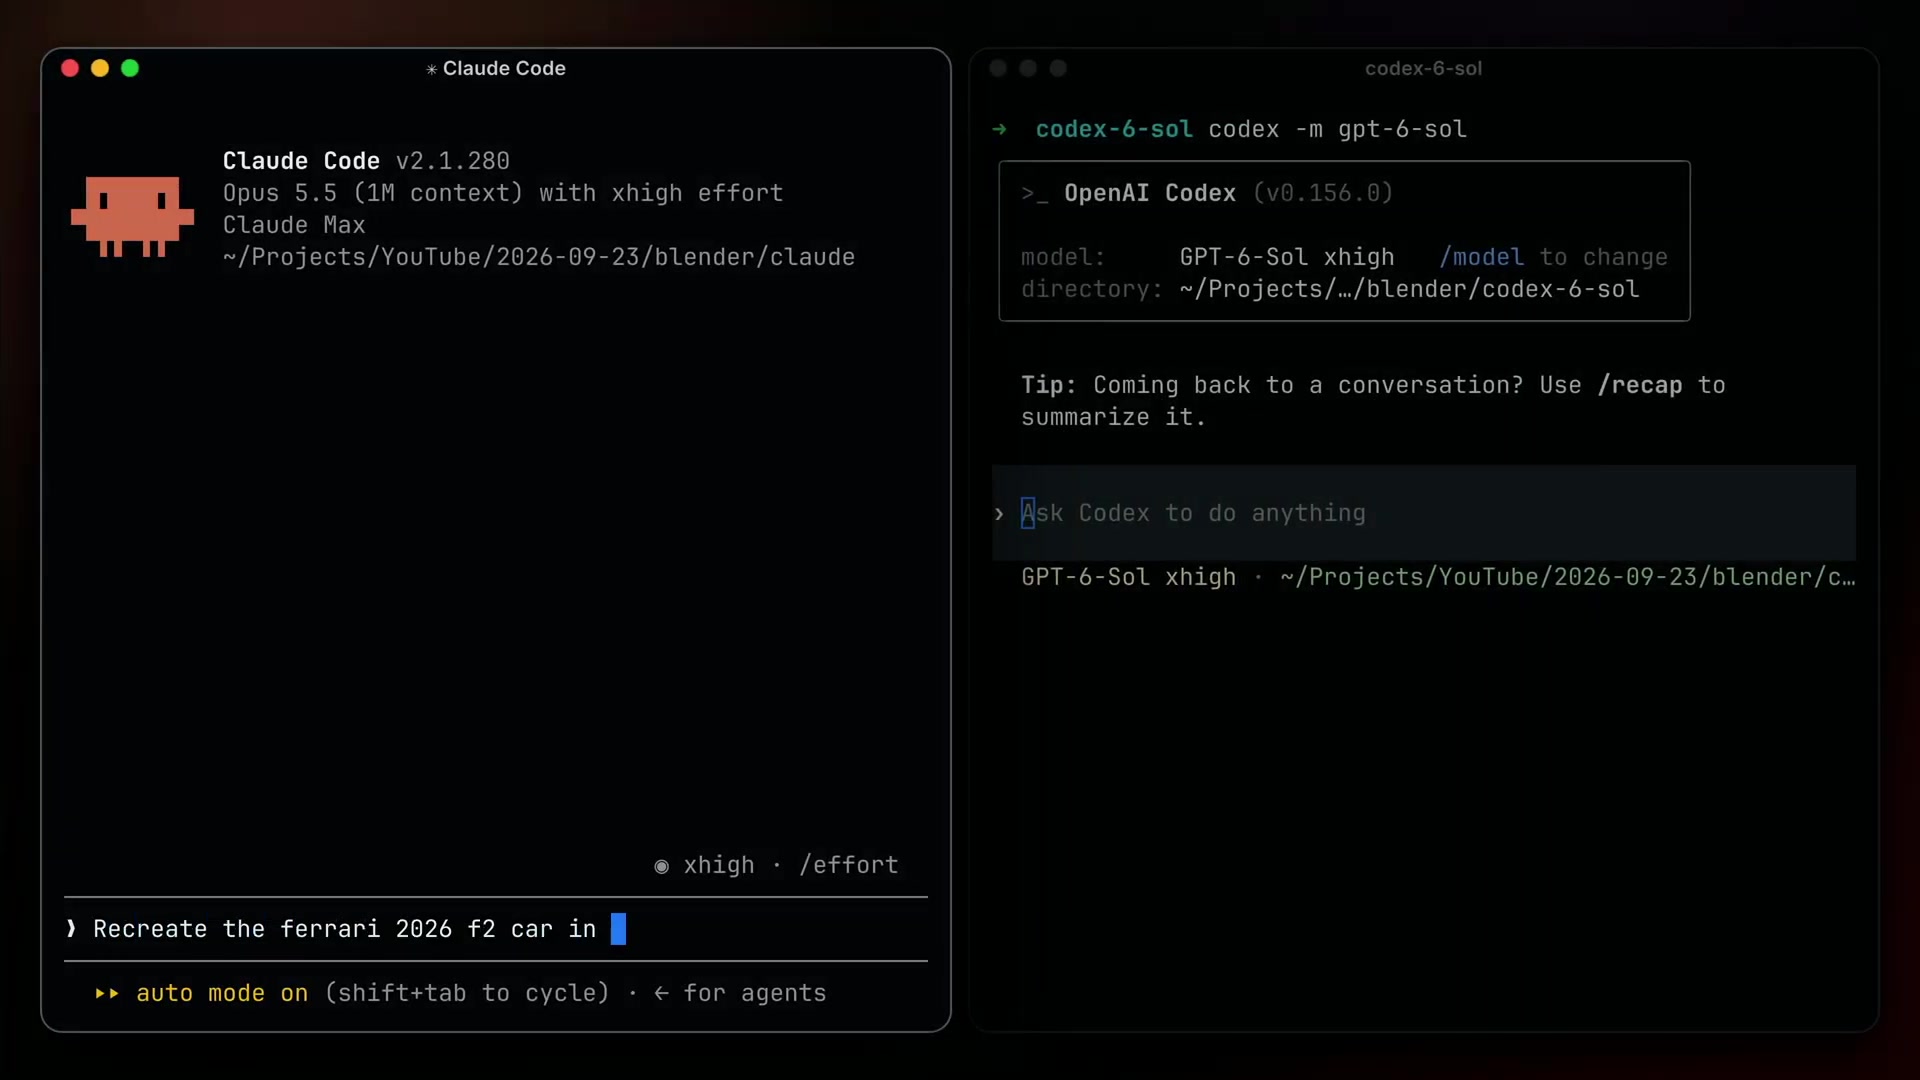Click 'codex -m gpt-6-sol' command text
Image resolution: width=1920 pixels, height=1080 pixels.
pyautogui.click(x=1338, y=129)
